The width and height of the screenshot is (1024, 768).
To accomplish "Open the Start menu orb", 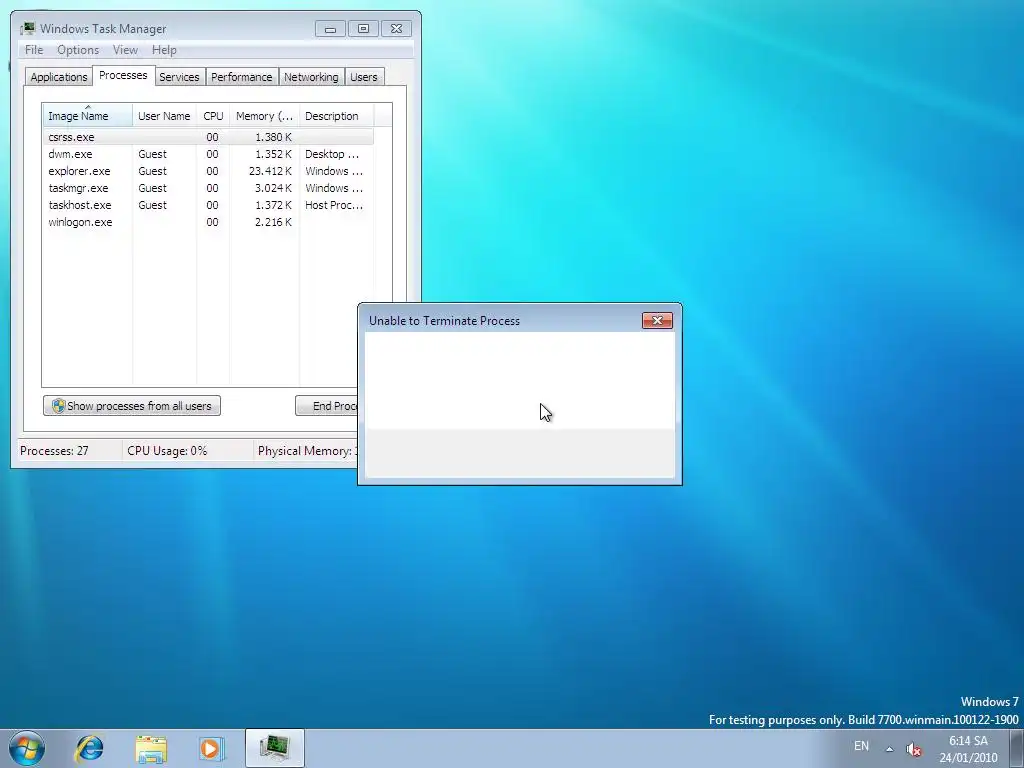I will [27, 748].
